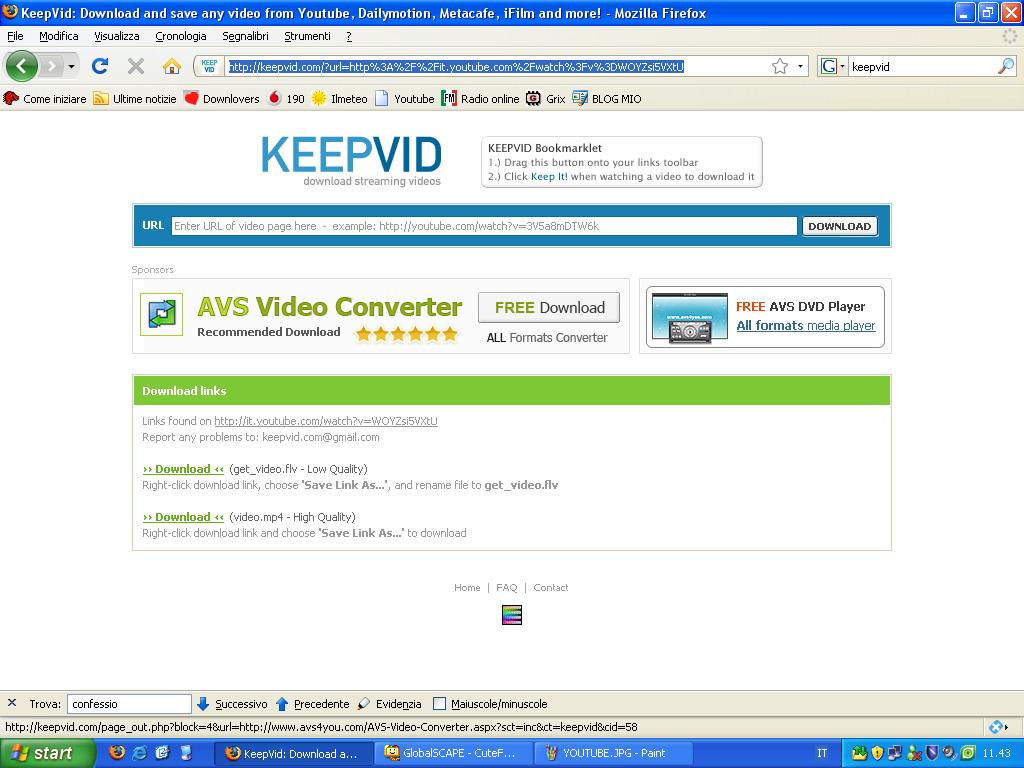Enable the Maiuscole/minuscole checkbox
Image resolution: width=1024 pixels, height=768 pixels.
pos(440,704)
